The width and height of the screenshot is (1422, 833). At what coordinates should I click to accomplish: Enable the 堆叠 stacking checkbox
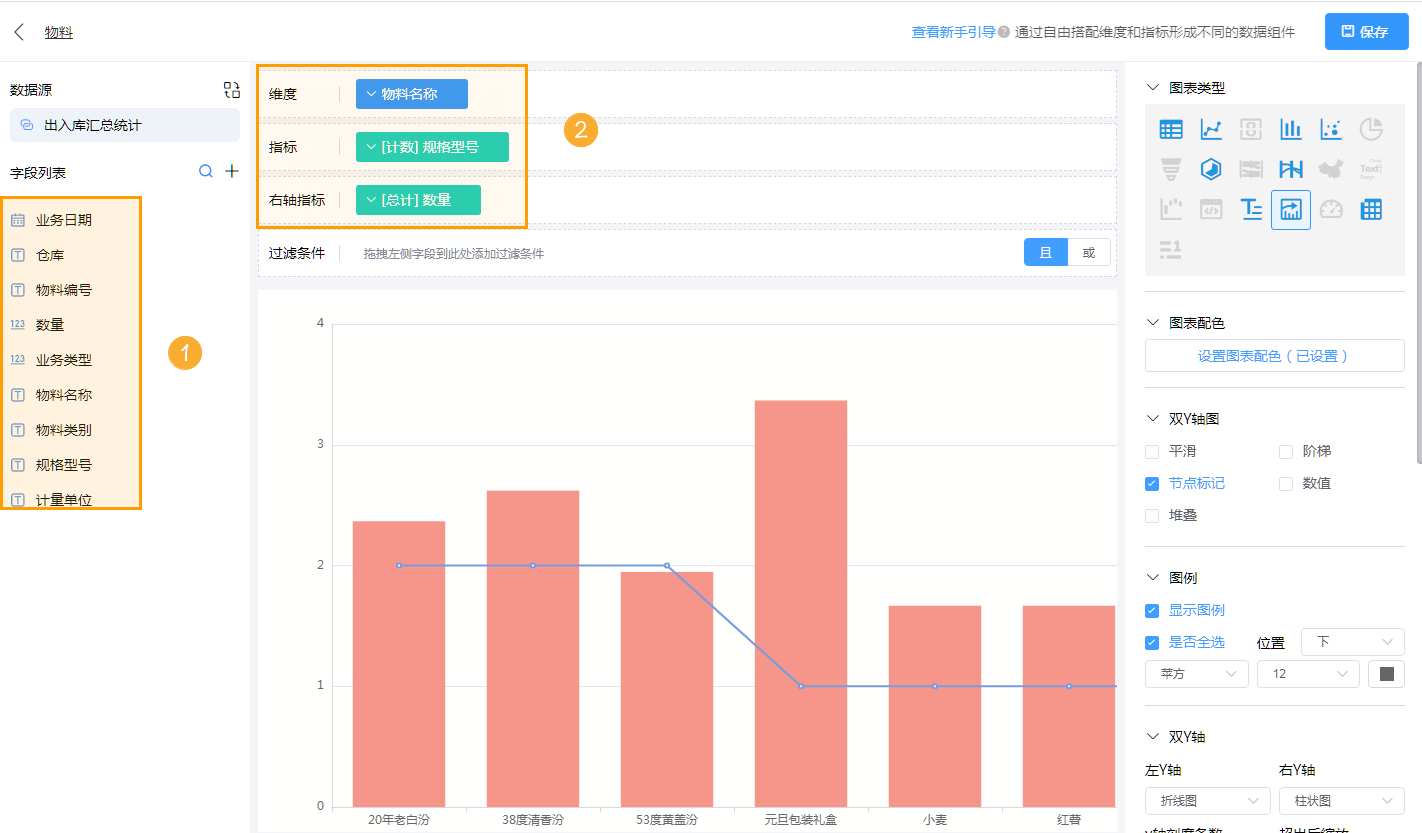(x=1151, y=515)
